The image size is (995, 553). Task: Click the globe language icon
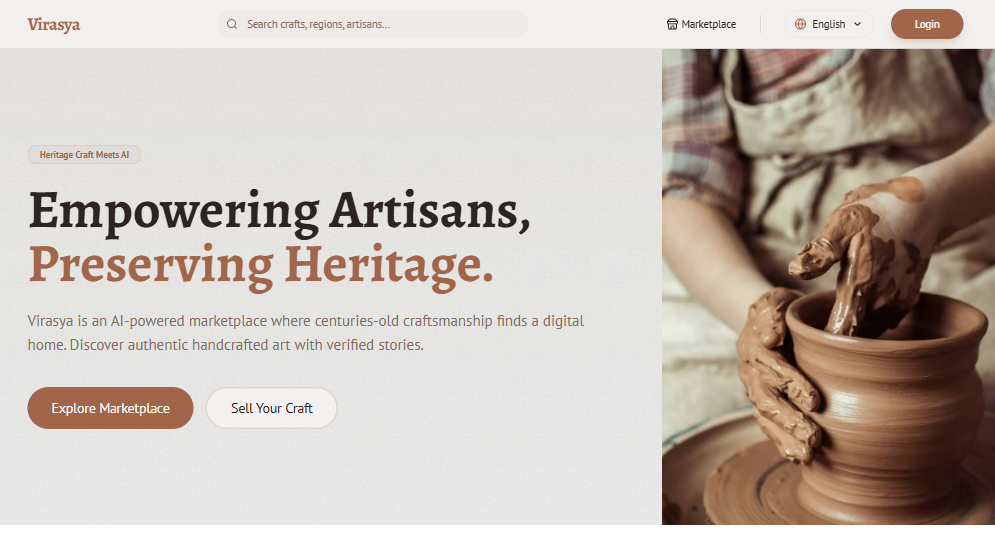[x=800, y=24]
